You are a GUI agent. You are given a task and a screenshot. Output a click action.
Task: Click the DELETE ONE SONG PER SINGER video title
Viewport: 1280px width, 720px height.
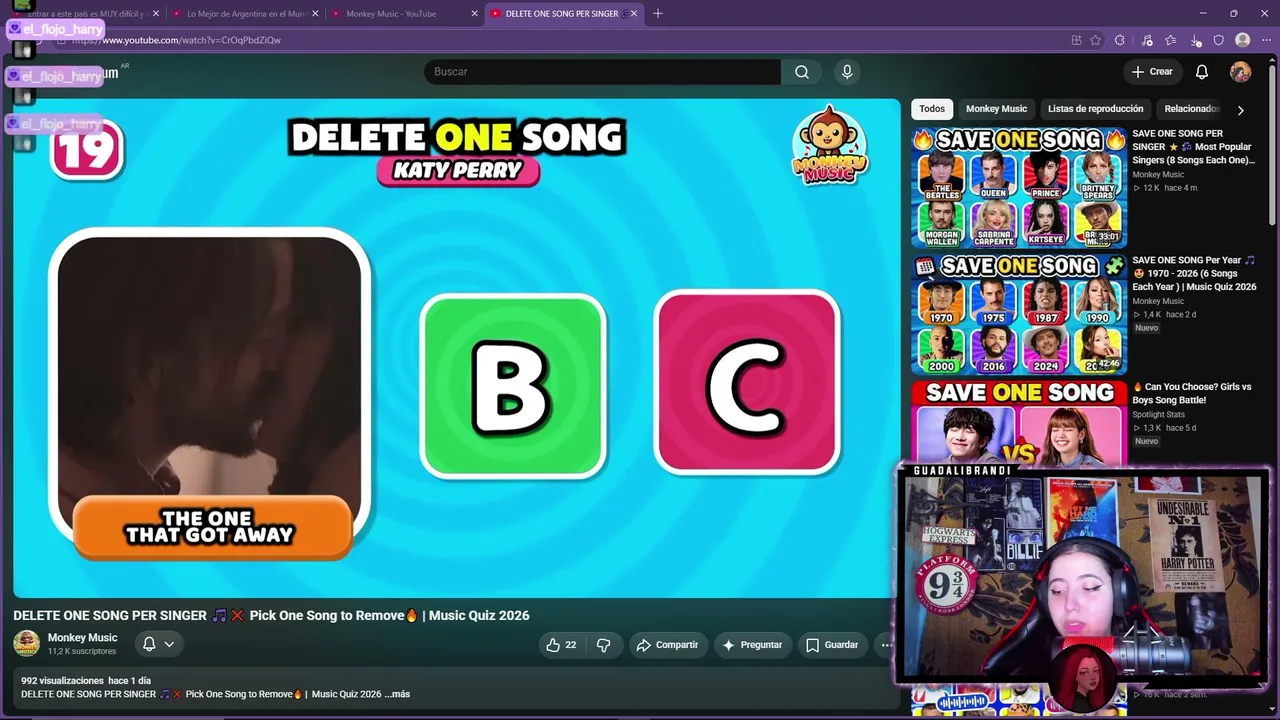pos(271,615)
